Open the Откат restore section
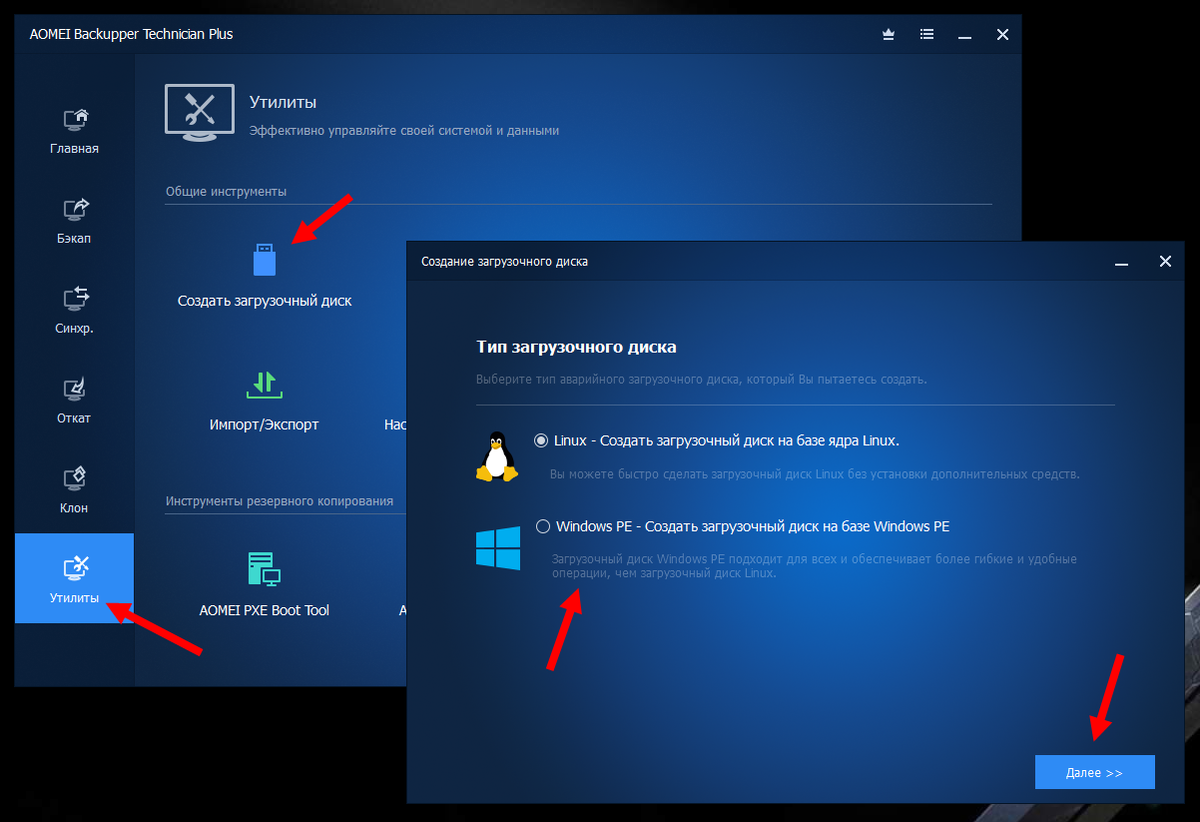 pyautogui.click(x=74, y=402)
